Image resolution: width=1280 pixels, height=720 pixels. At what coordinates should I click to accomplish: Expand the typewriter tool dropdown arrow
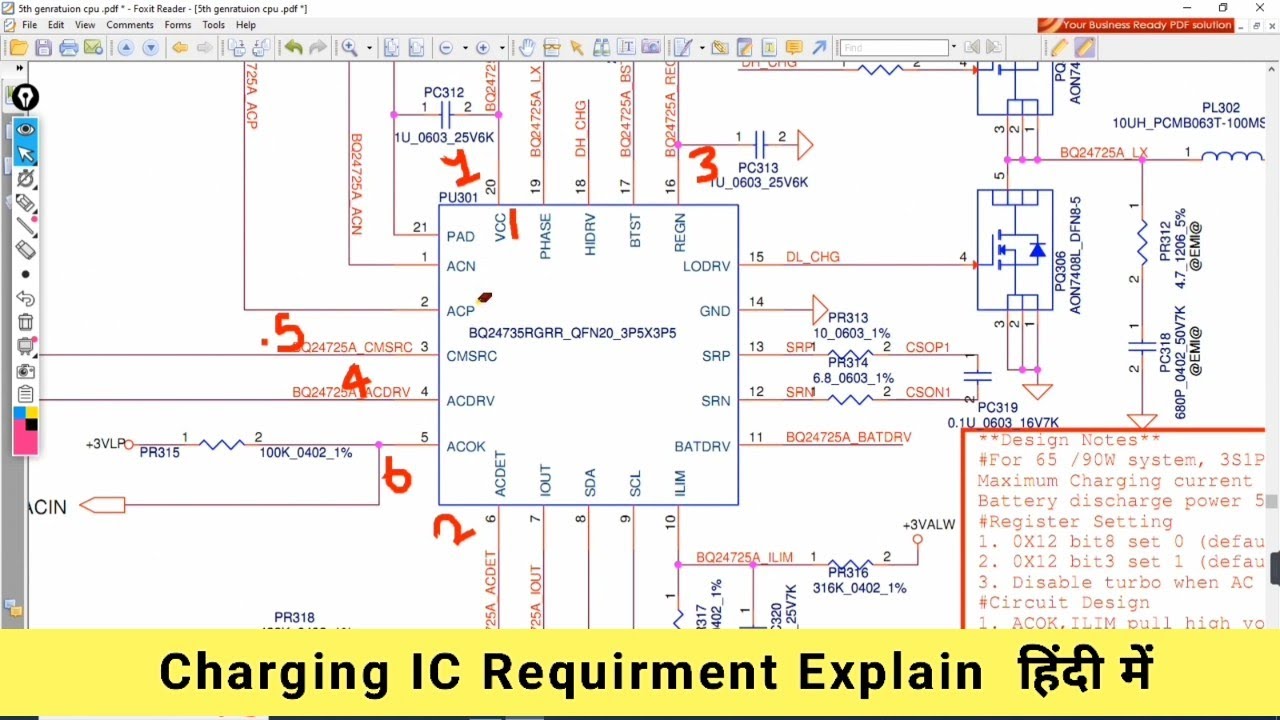(x=702, y=47)
